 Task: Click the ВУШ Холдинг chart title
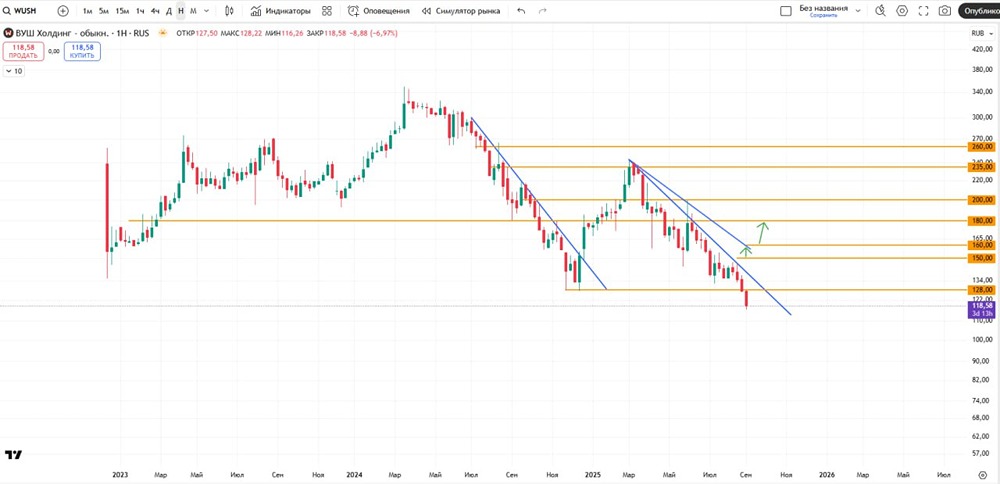82,33
